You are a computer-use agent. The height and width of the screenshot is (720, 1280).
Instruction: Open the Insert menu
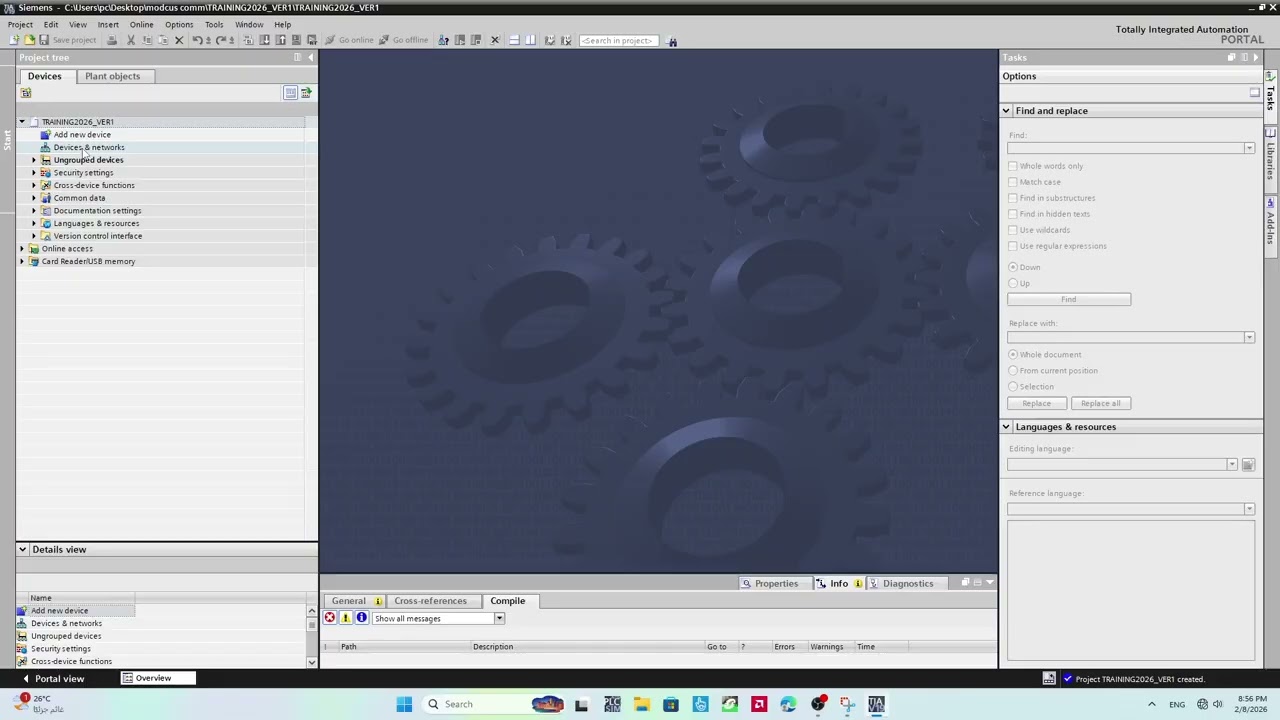click(x=108, y=24)
